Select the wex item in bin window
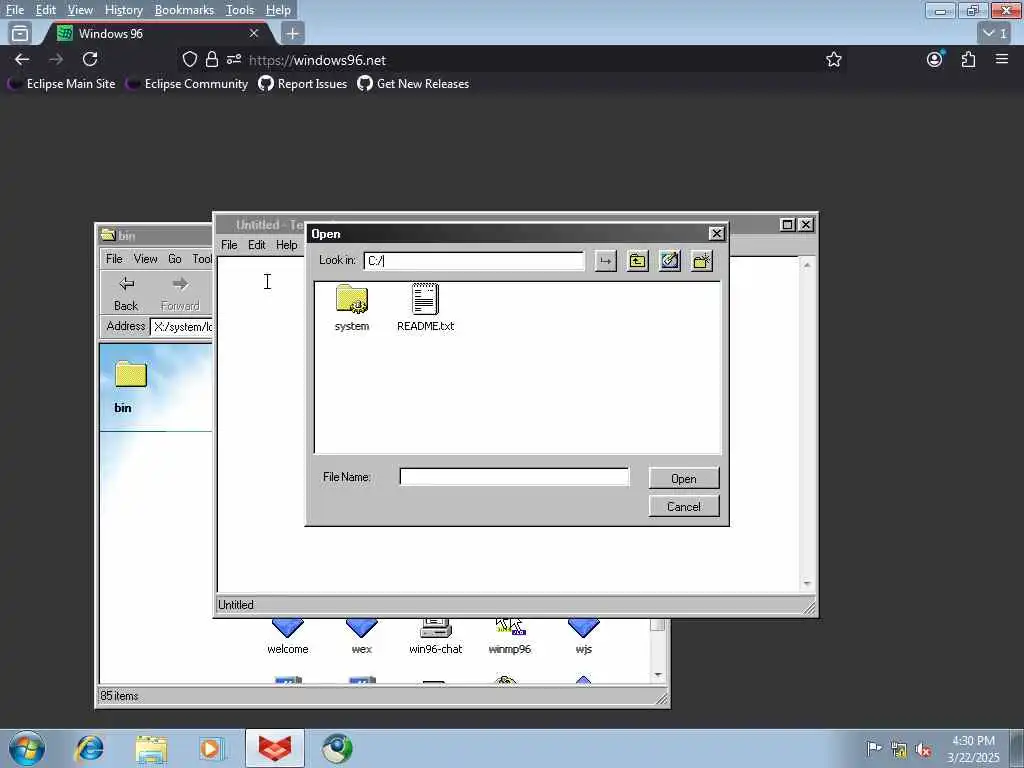This screenshot has height=768, width=1024. coord(362,637)
